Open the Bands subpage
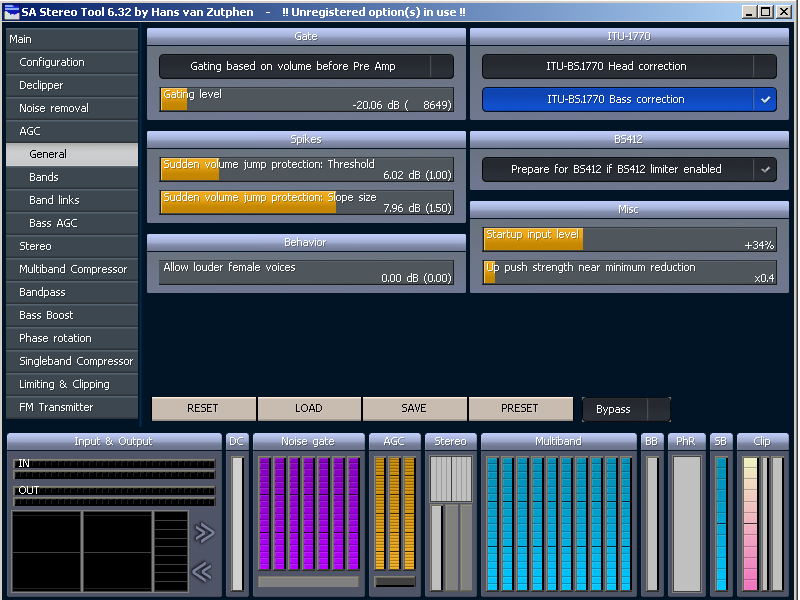This screenshot has height=600, width=800. tap(72, 177)
